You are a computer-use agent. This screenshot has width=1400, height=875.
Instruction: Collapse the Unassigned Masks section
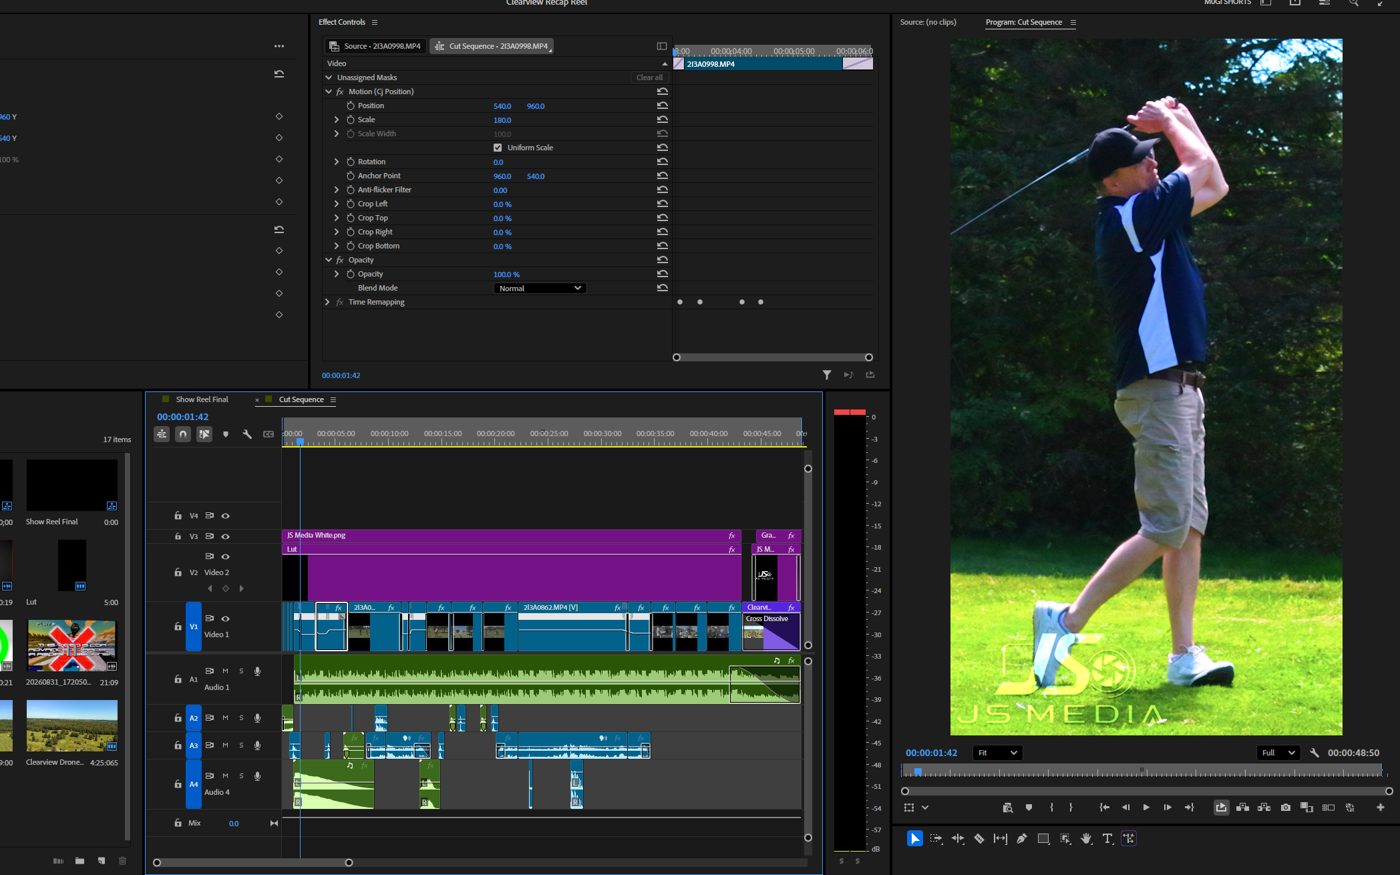click(328, 77)
